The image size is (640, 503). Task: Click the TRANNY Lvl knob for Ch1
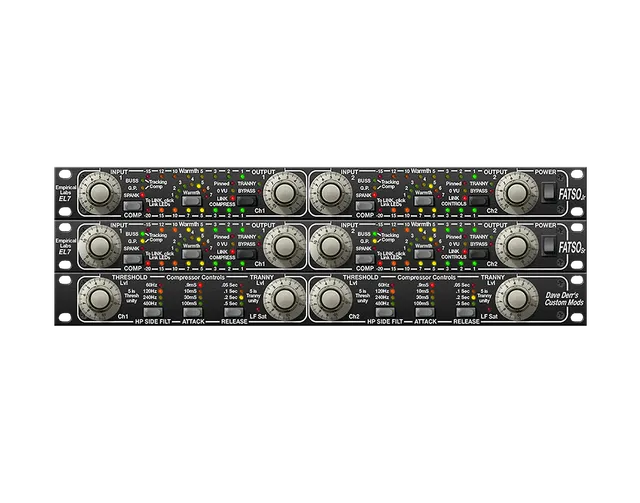click(x=284, y=299)
